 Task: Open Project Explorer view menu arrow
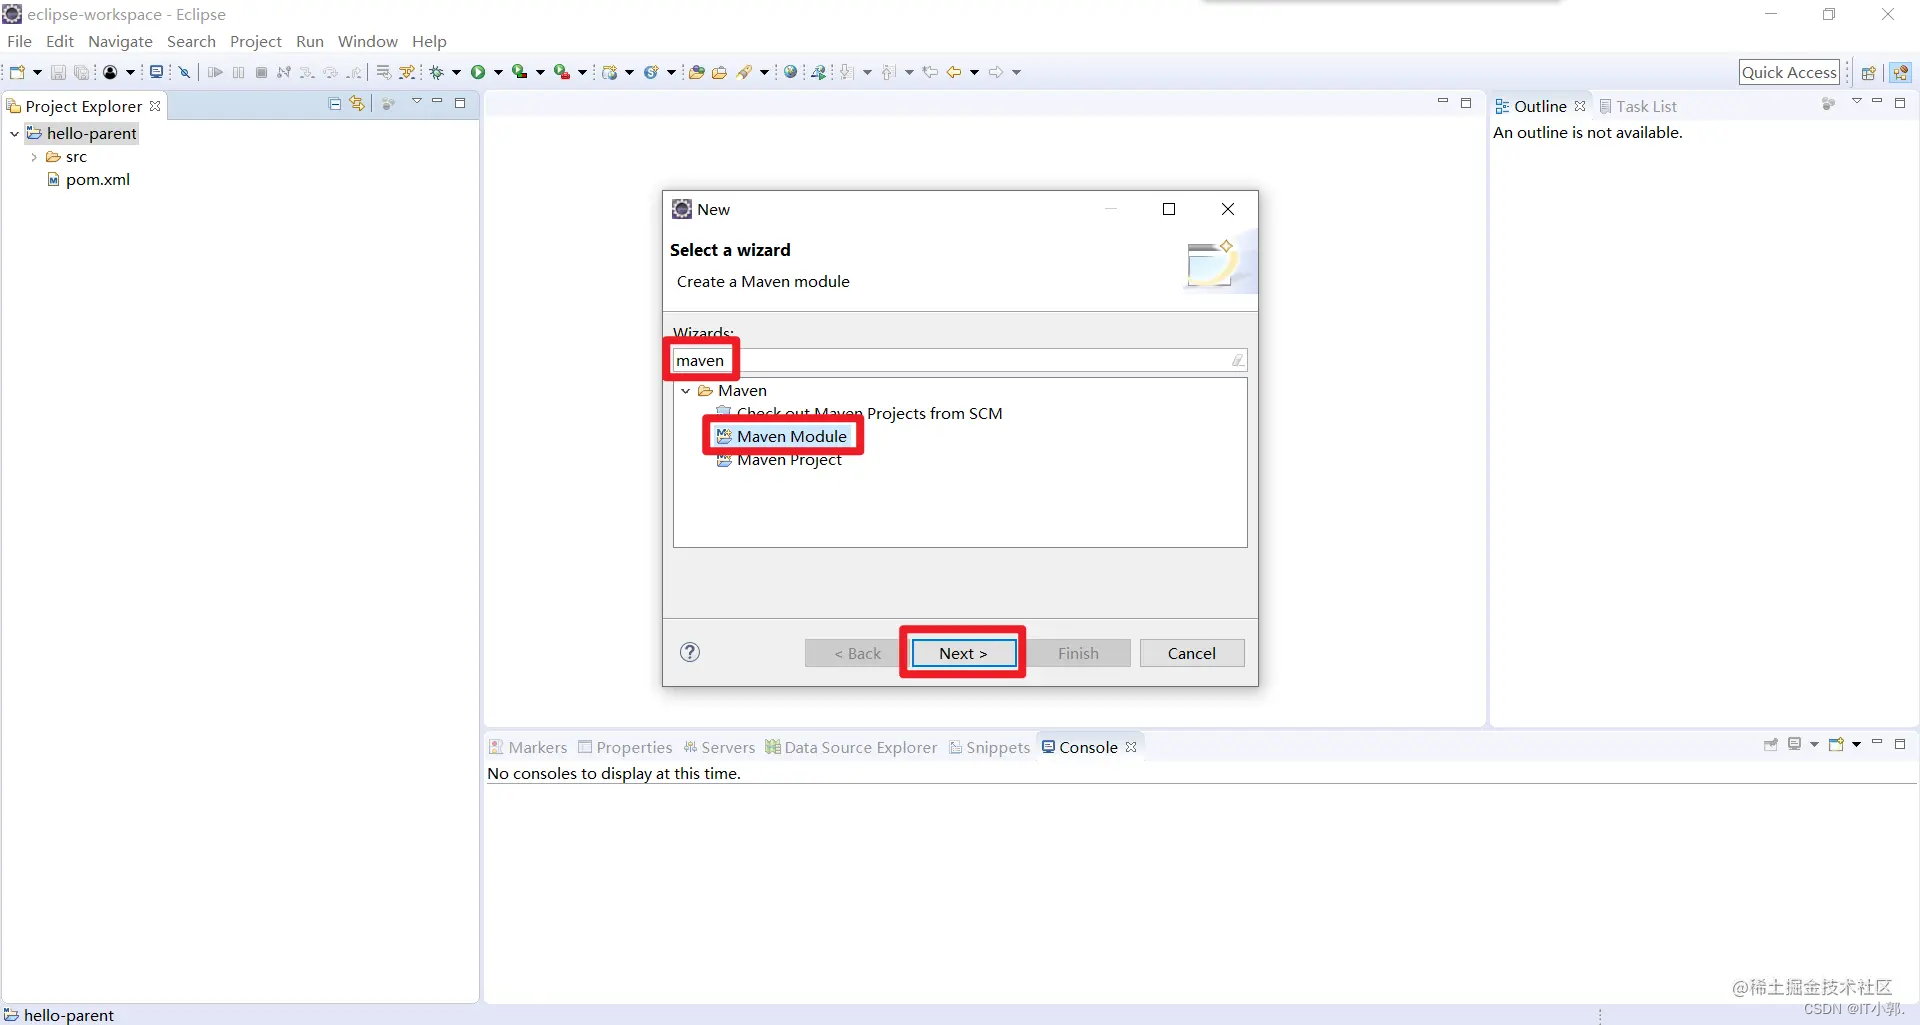[416, 103]
